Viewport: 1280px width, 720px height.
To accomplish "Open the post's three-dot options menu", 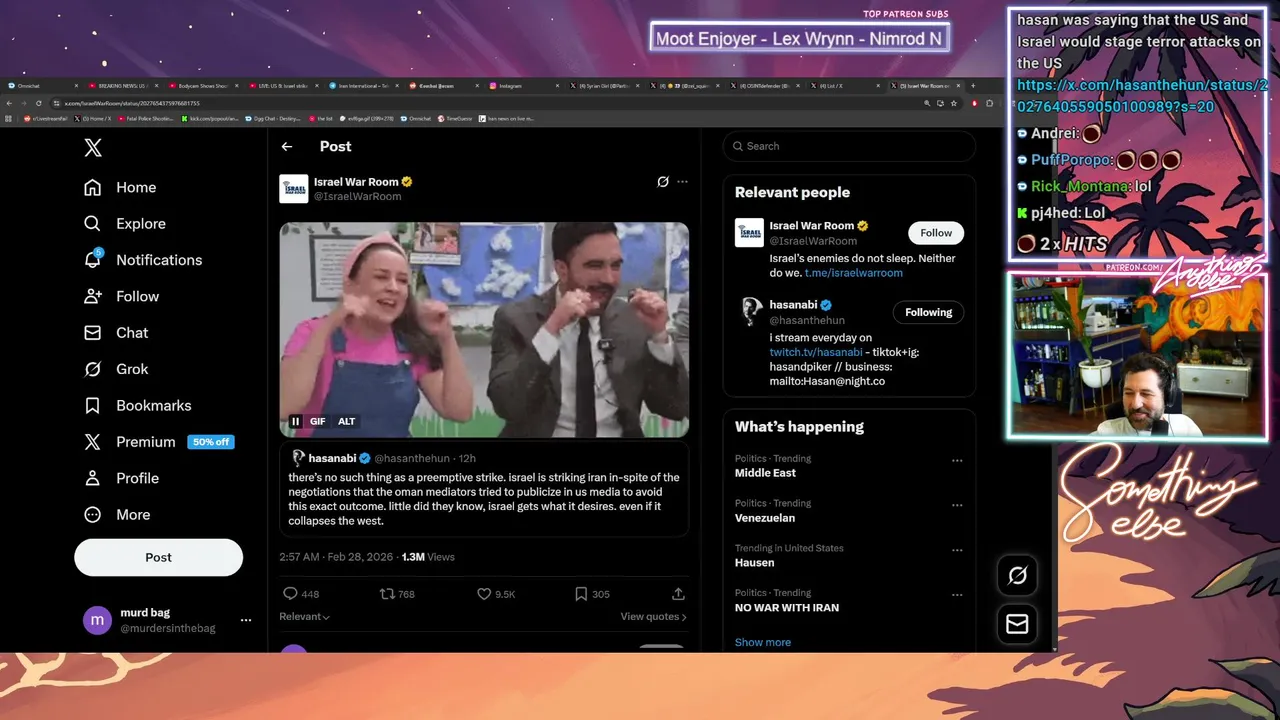I will (682, 182).
